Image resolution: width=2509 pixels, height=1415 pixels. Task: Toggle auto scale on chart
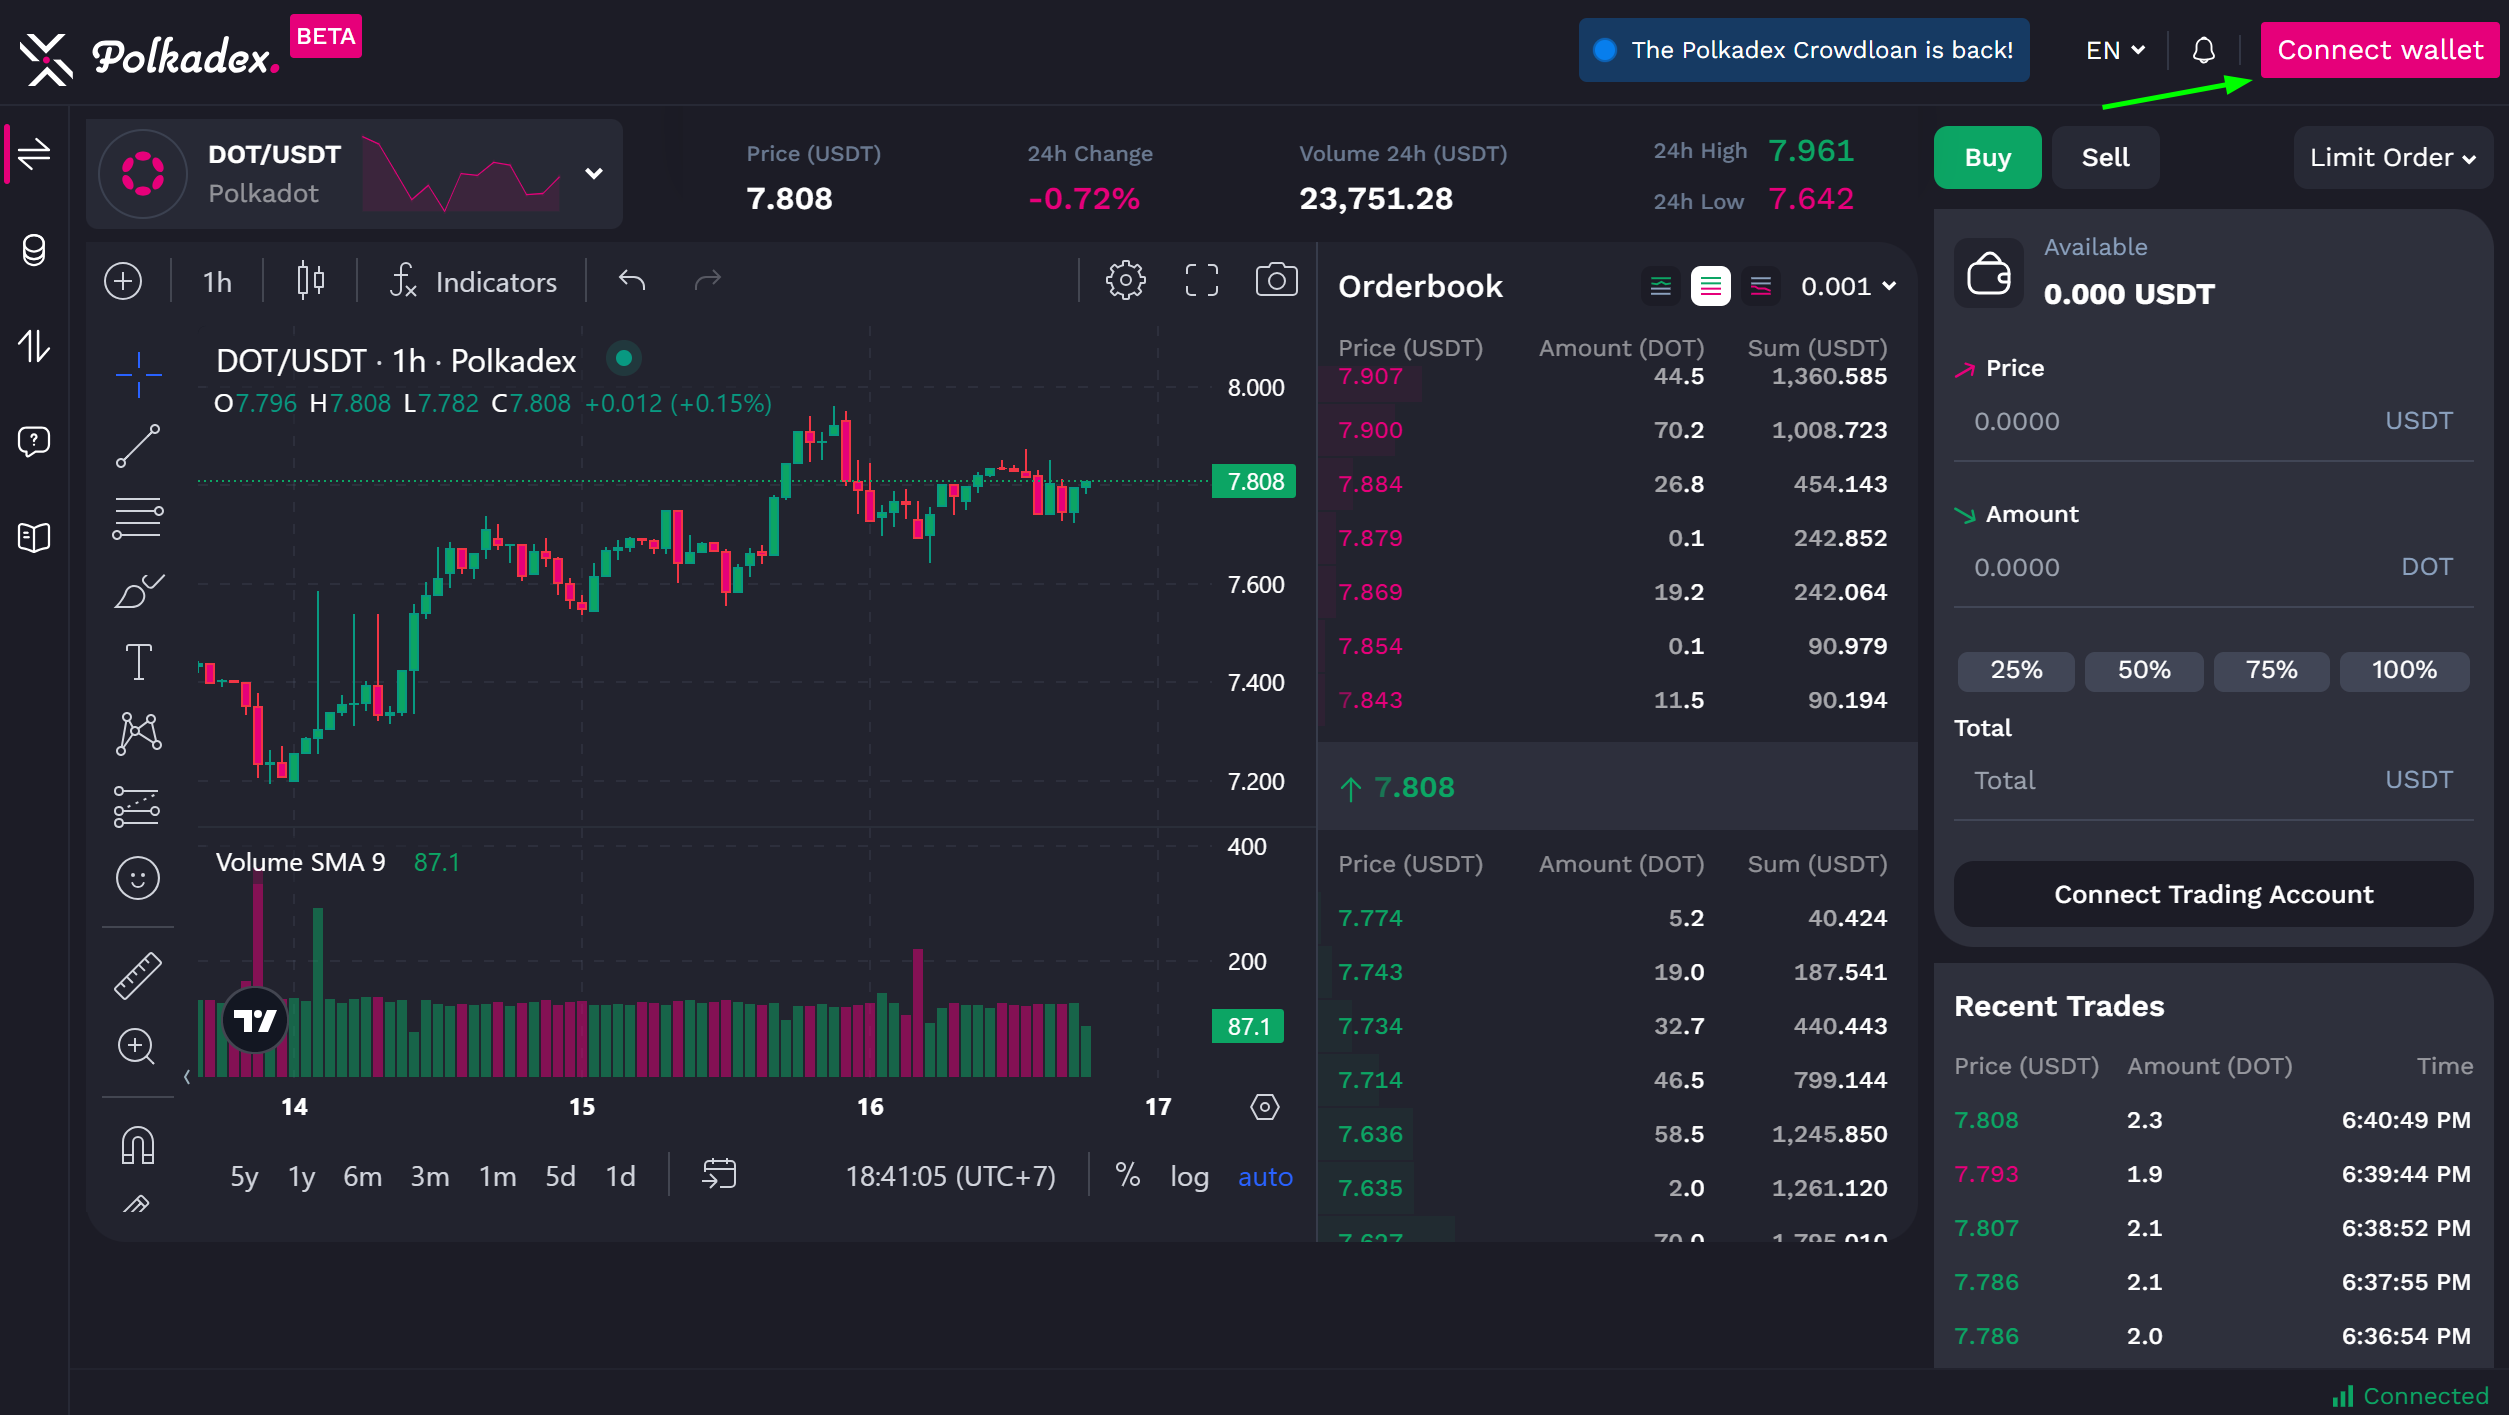(x=1265, y=1177)
